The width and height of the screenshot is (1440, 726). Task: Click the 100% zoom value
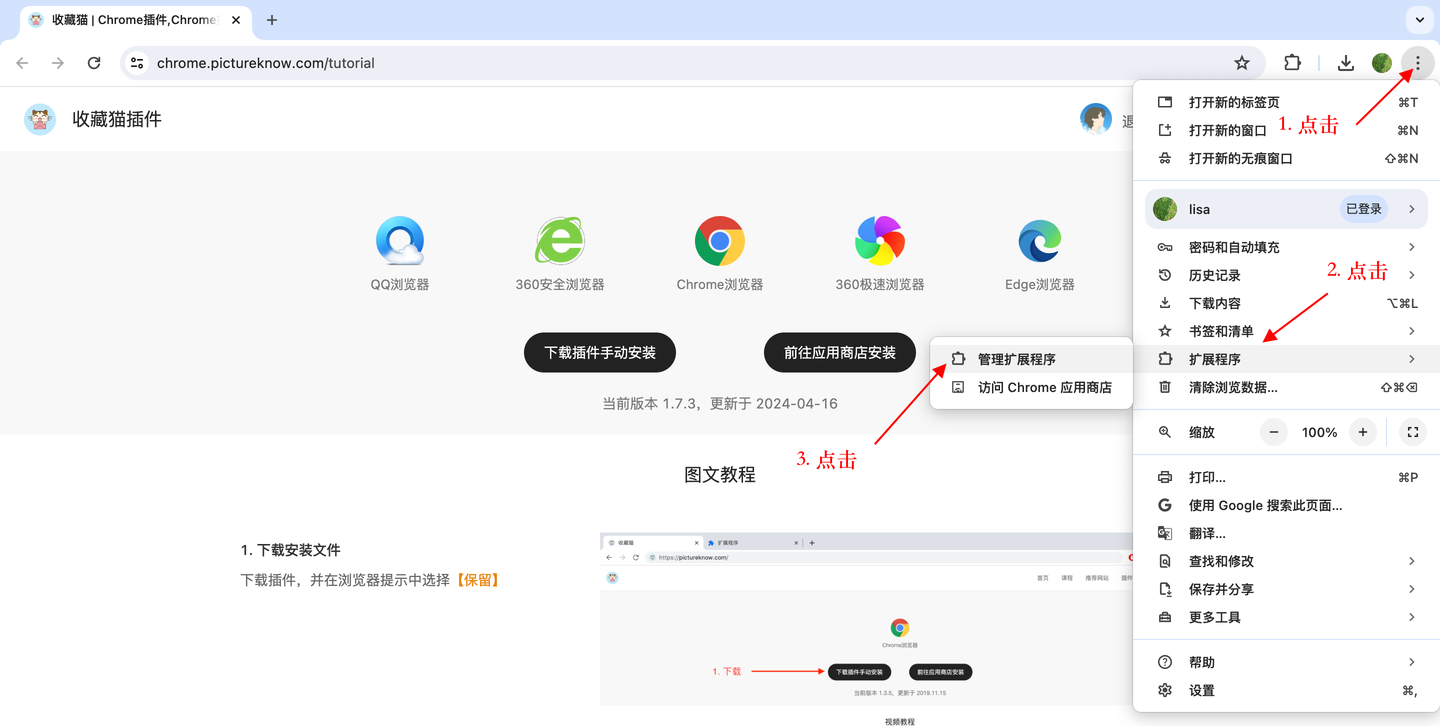click(1319, 432)
